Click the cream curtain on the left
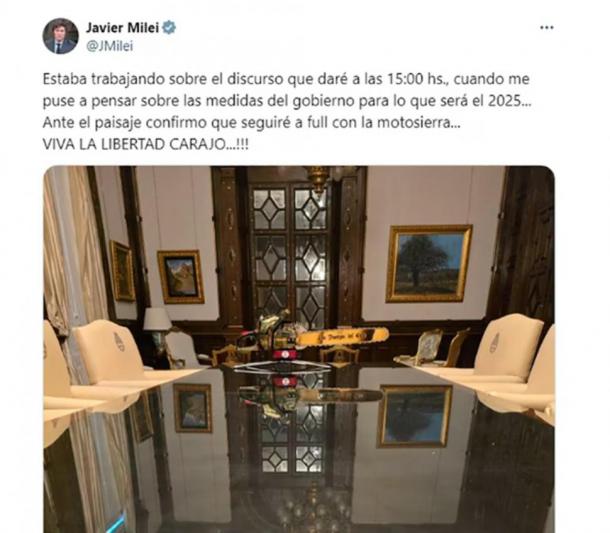610x533 pixels. pos(75,249)
